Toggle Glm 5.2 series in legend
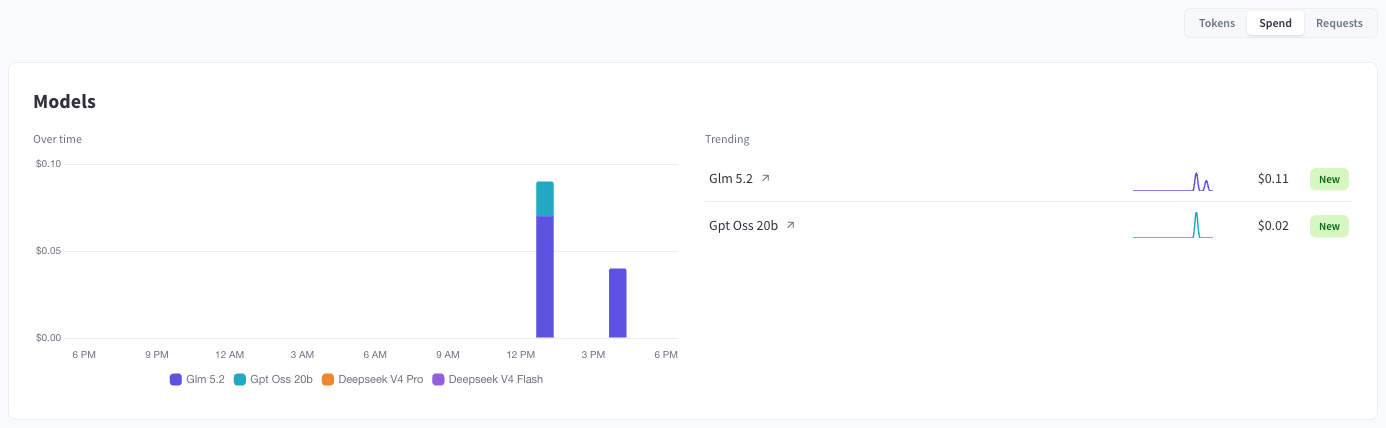Screen dimensions: 1386x428 pos(197,379)
